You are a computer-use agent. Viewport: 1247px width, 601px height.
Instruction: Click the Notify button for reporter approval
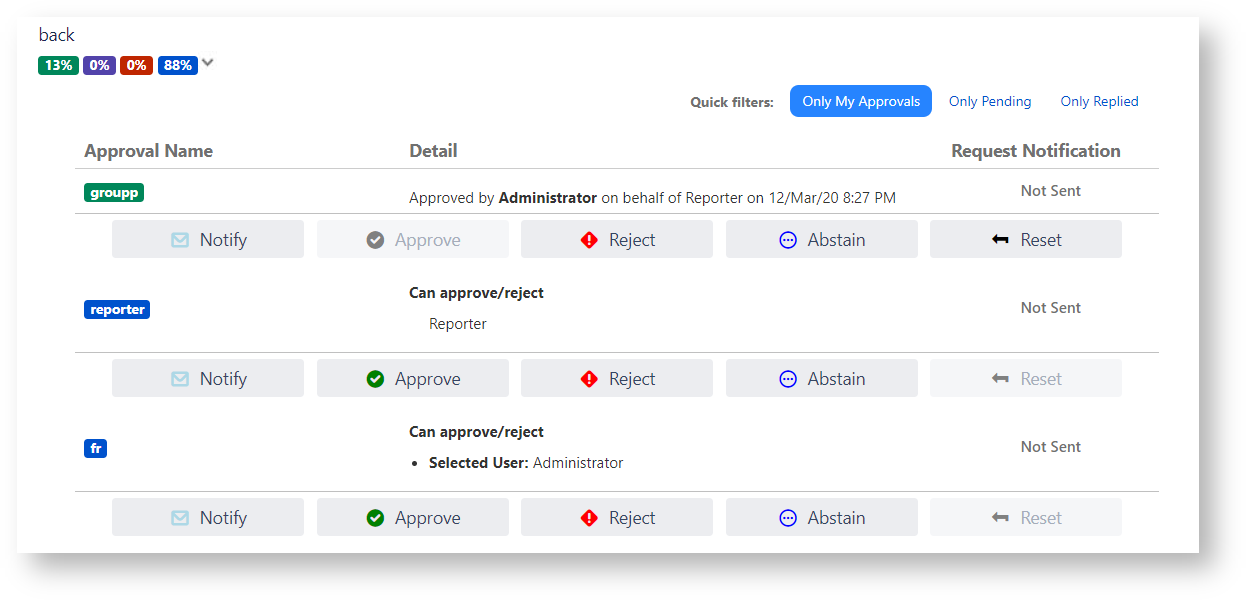pos(208,379)
